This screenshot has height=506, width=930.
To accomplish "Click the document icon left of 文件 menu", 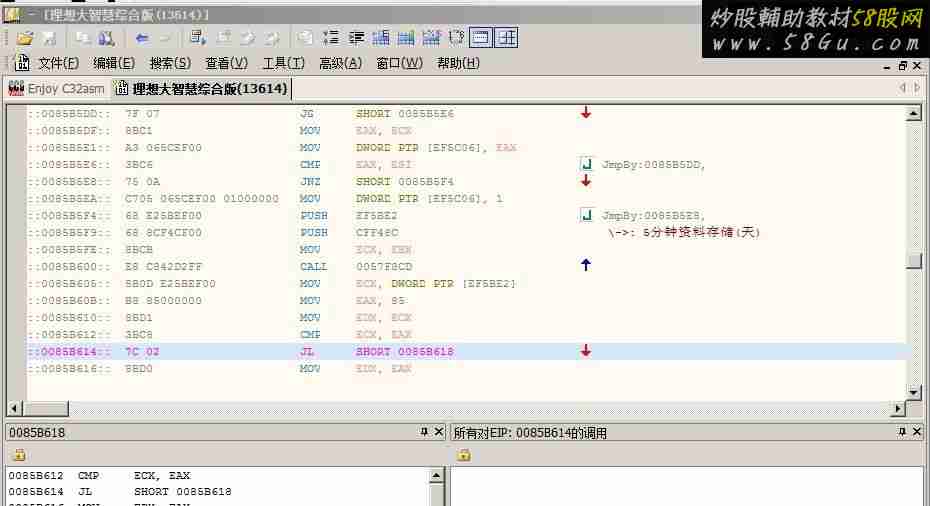I will coord(22,63).
